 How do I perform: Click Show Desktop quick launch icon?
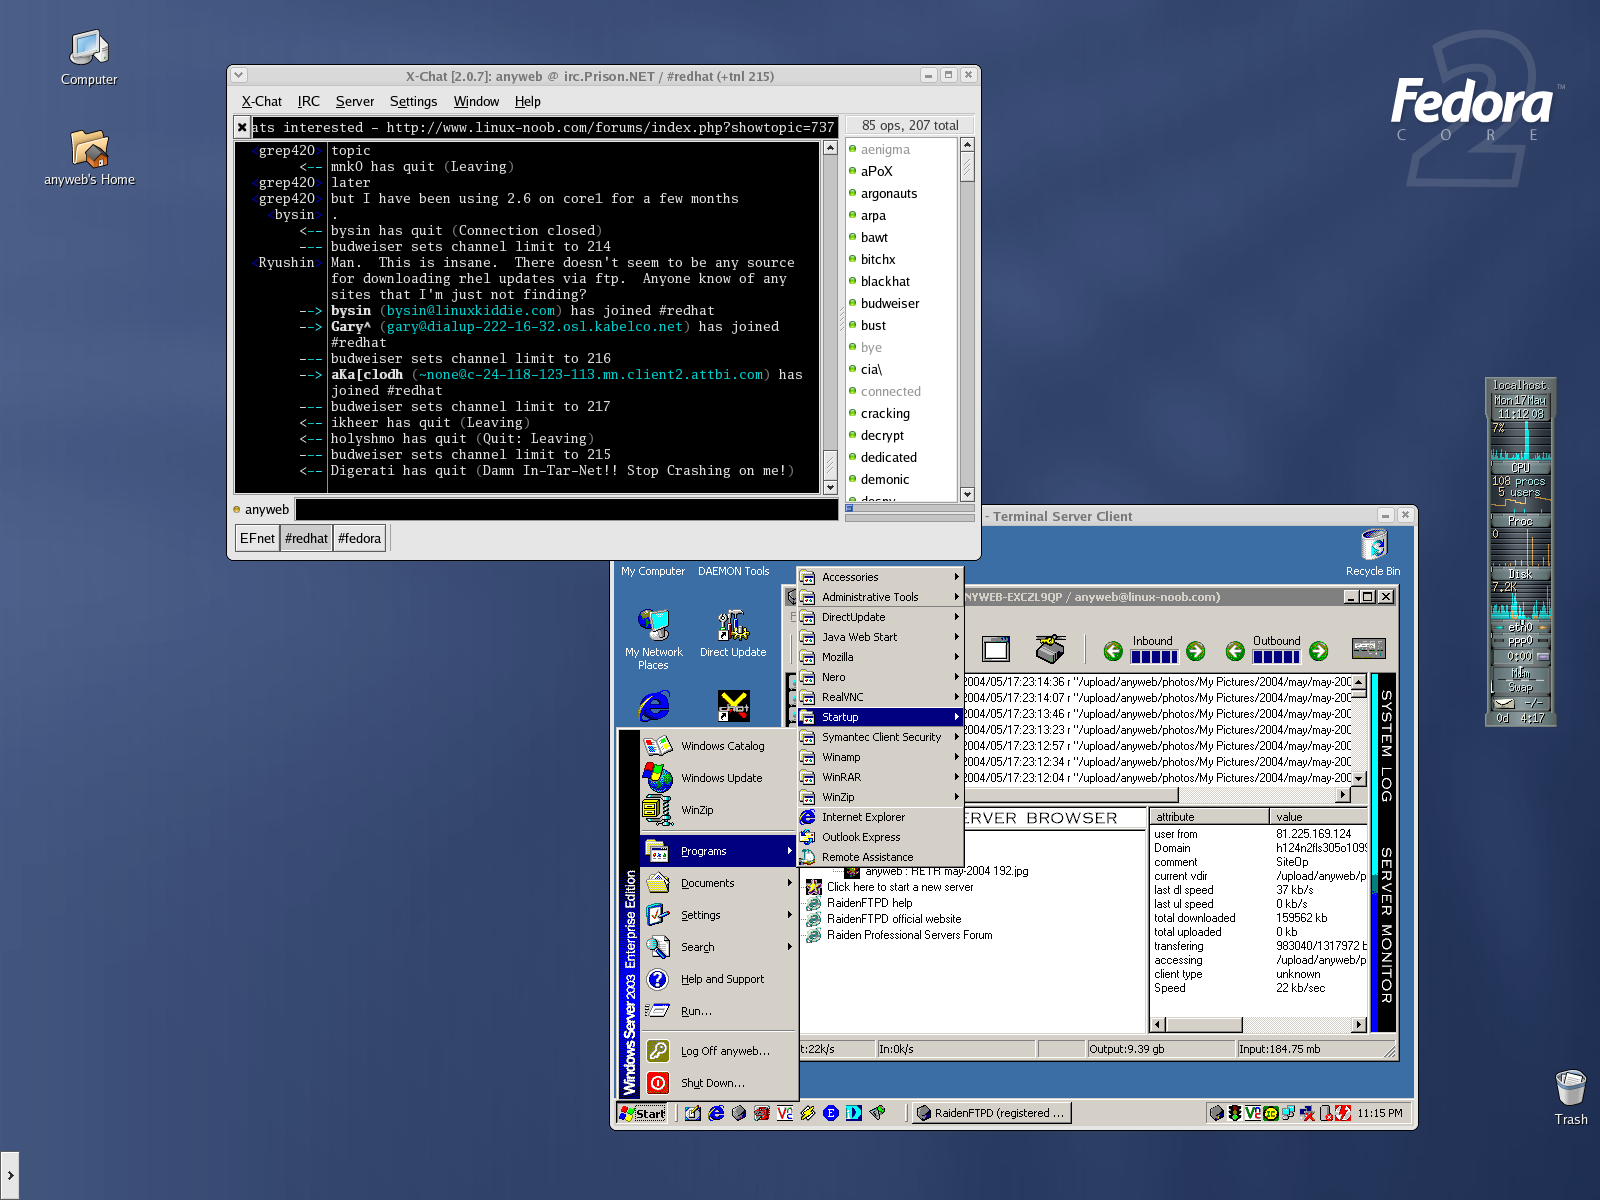[x=693, y=1113]
